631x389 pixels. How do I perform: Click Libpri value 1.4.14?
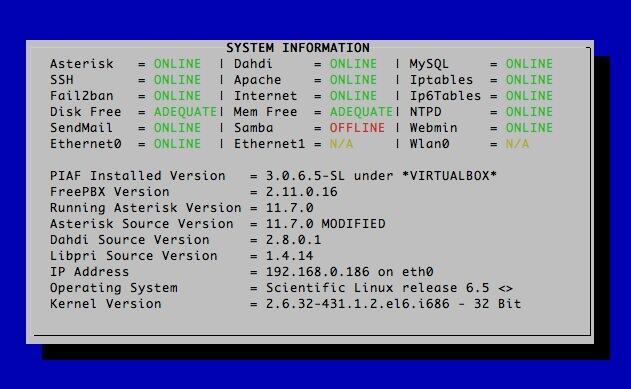[289, 256]
